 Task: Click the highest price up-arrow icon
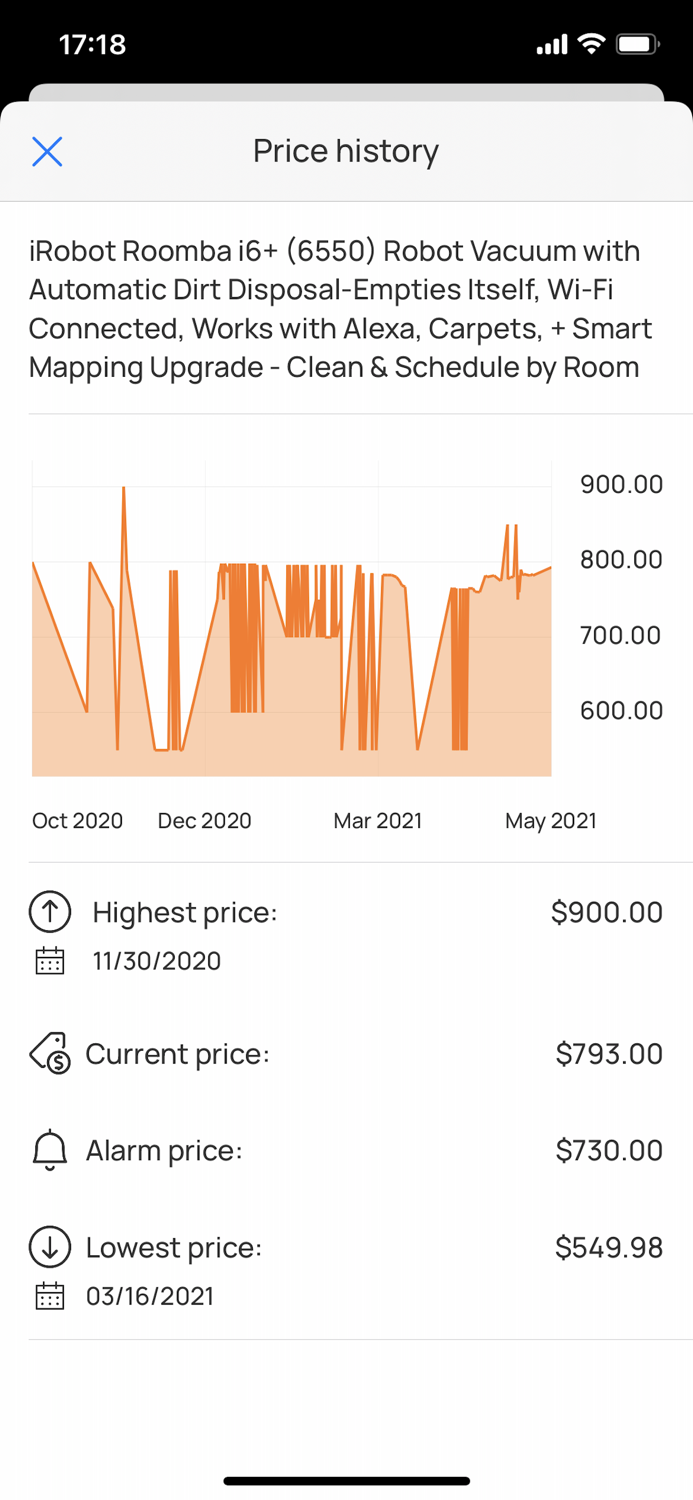tap(48, 912)
